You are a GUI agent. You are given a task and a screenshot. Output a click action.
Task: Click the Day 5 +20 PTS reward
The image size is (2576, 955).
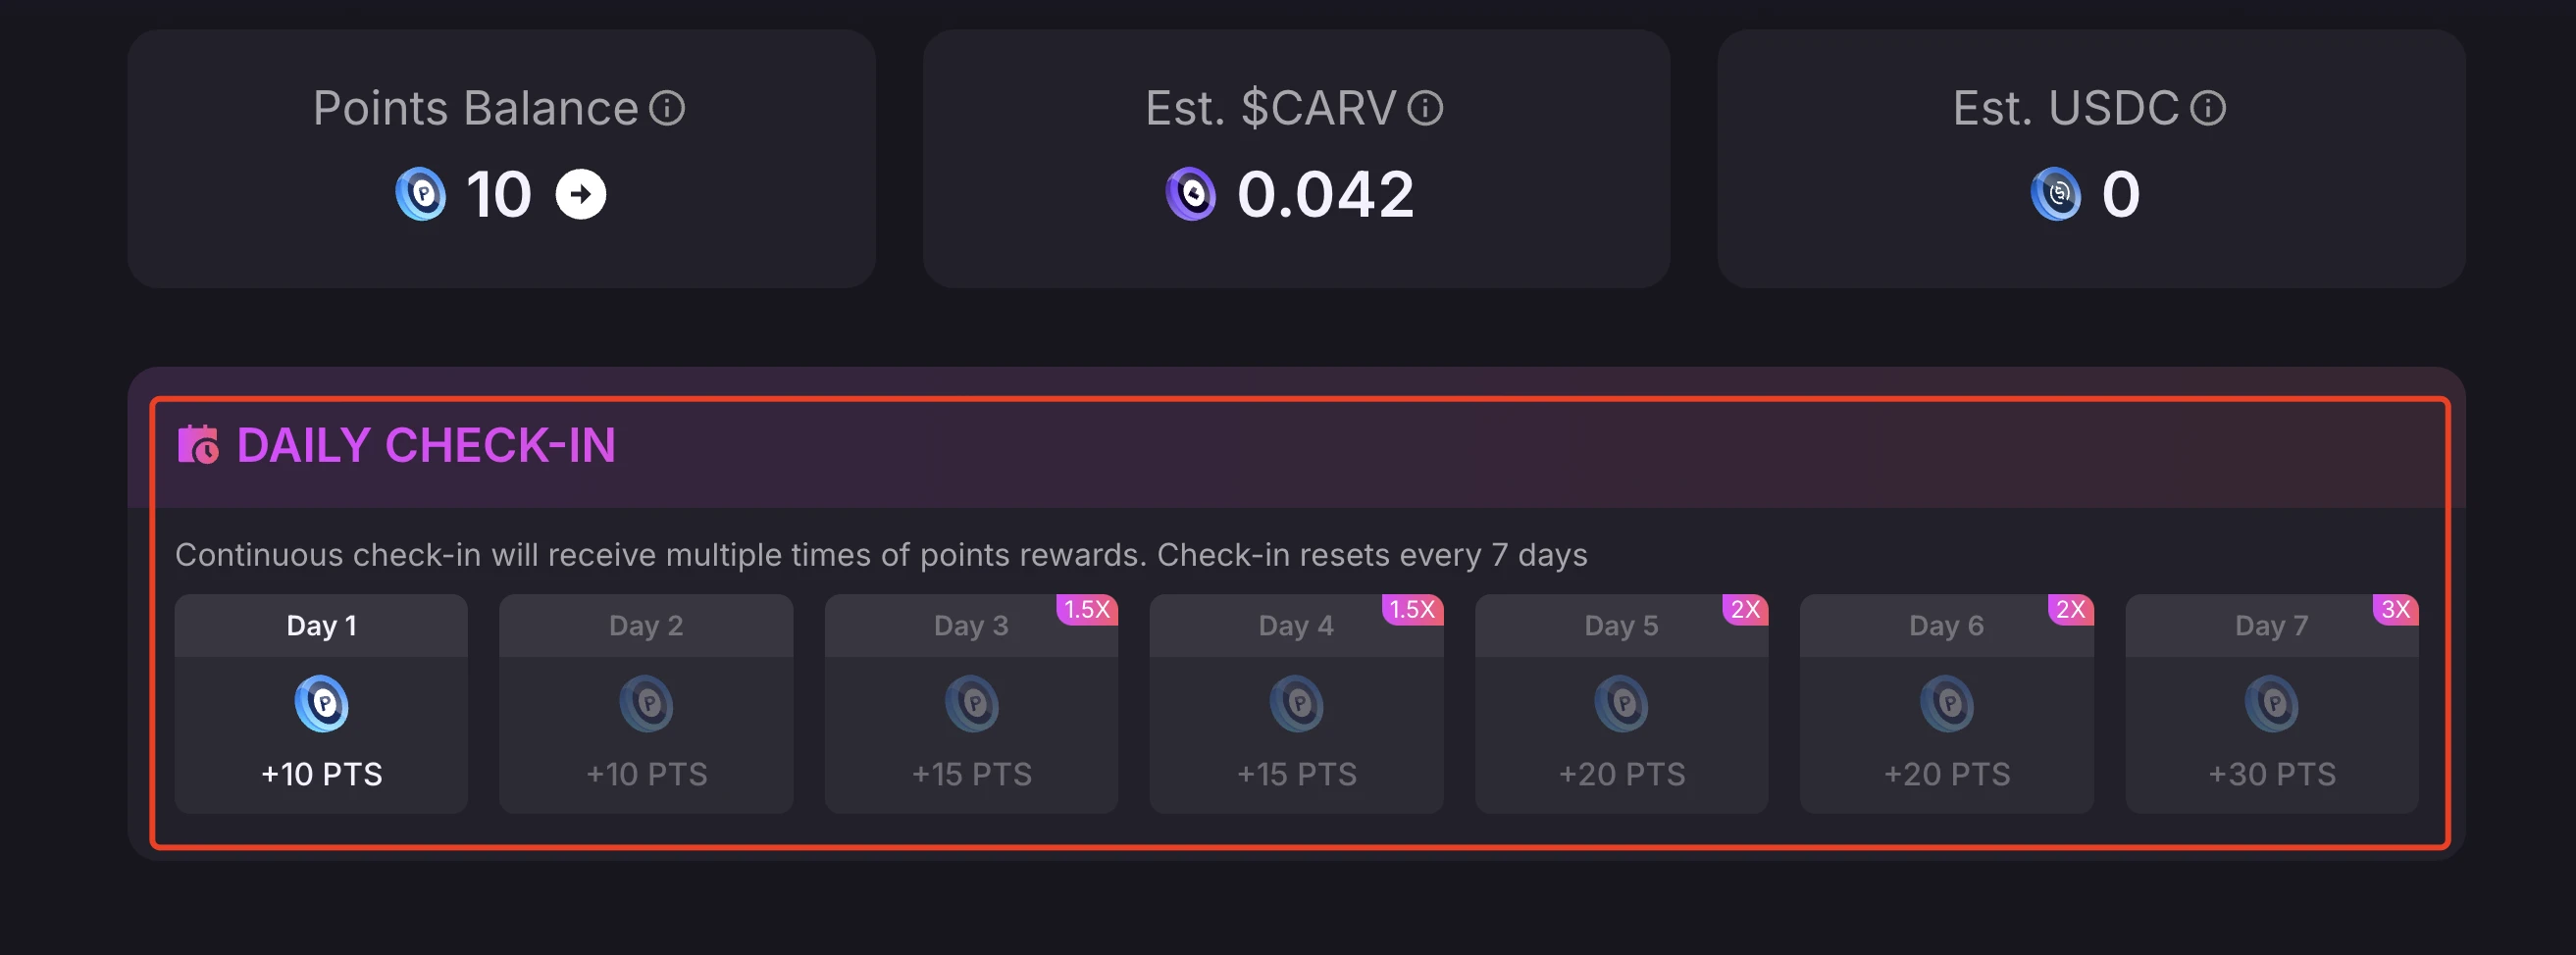1621,773
